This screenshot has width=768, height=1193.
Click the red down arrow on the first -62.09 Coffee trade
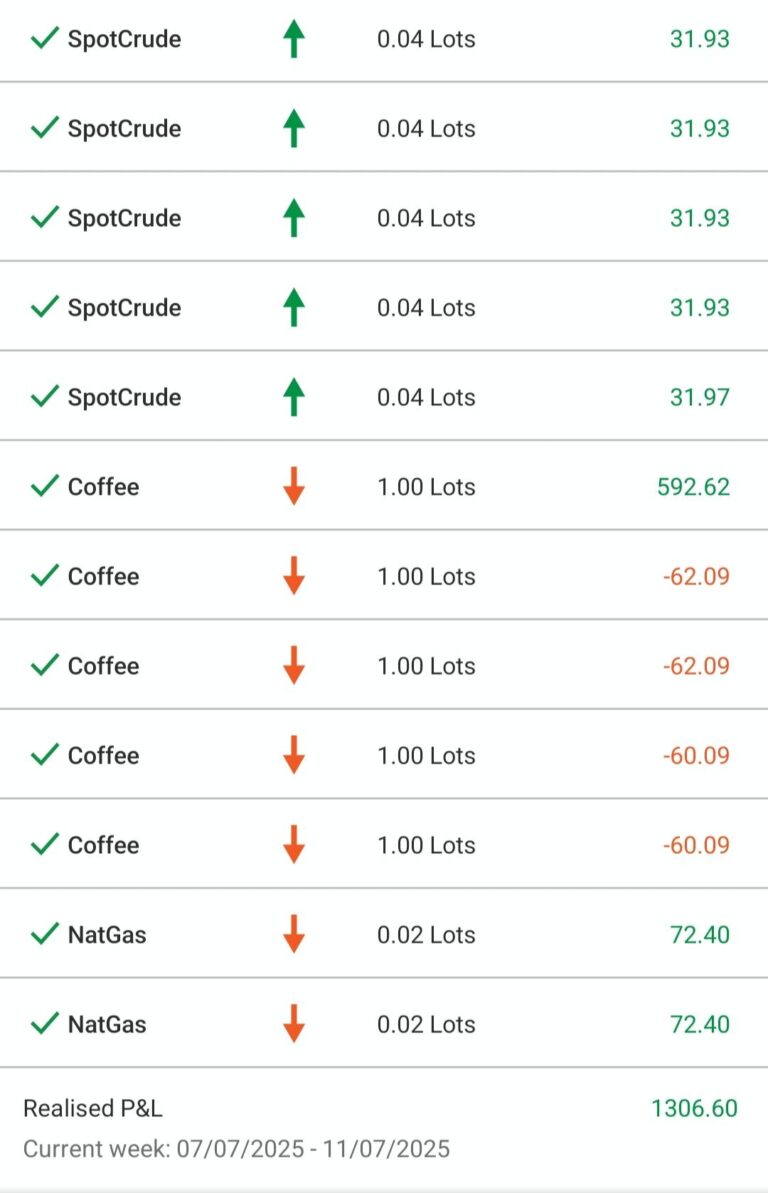tap(294, 576)
